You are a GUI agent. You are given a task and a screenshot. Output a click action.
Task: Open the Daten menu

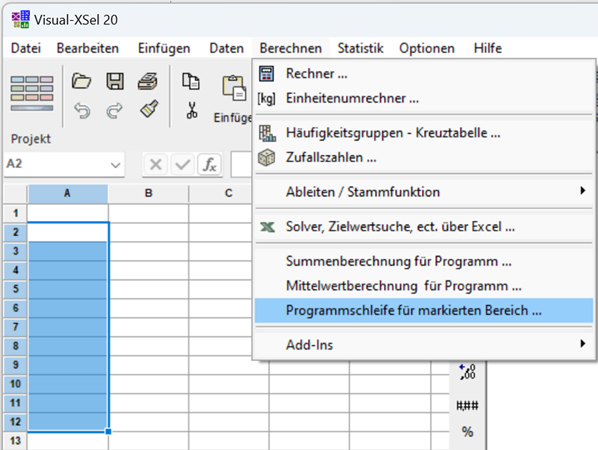[x=227, y=48]
